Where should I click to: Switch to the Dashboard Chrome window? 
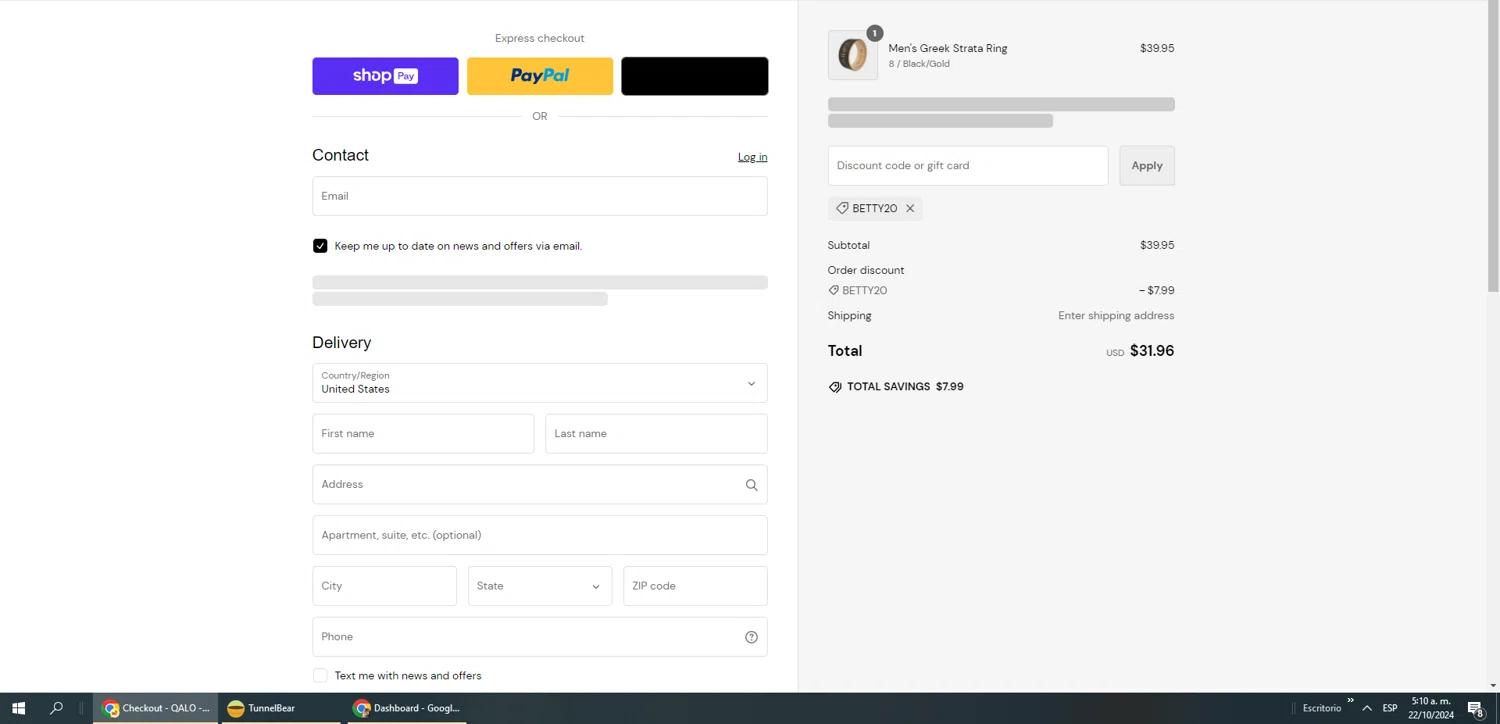pos(407,708)
